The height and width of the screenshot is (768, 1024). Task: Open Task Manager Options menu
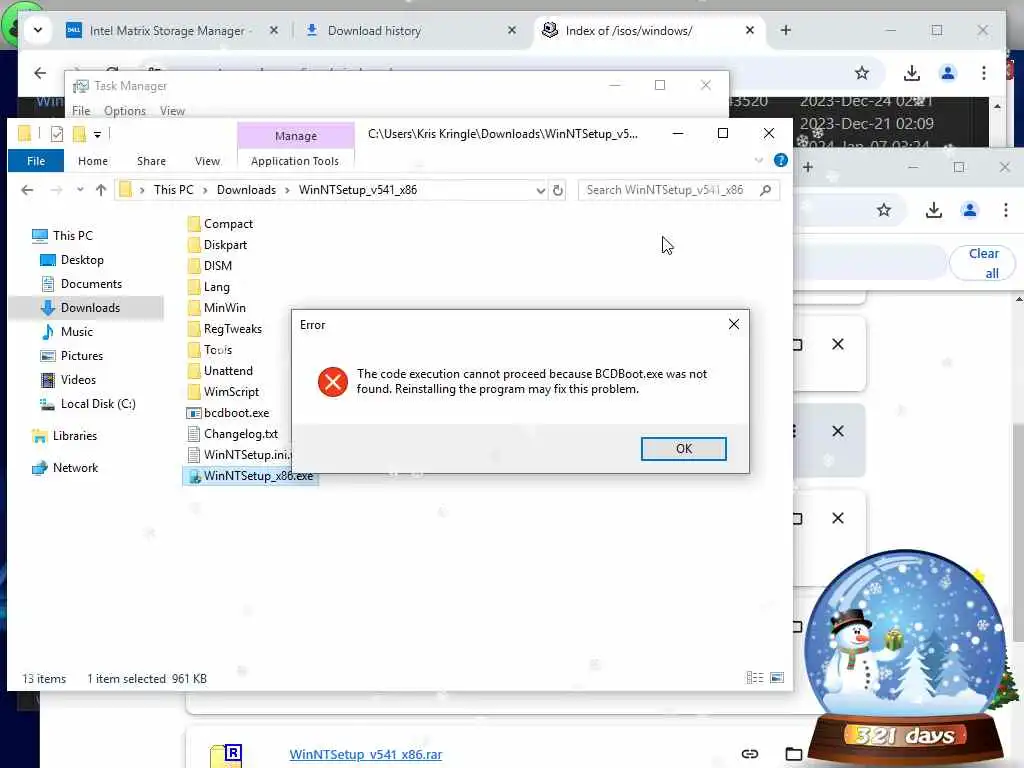[125, 111]
